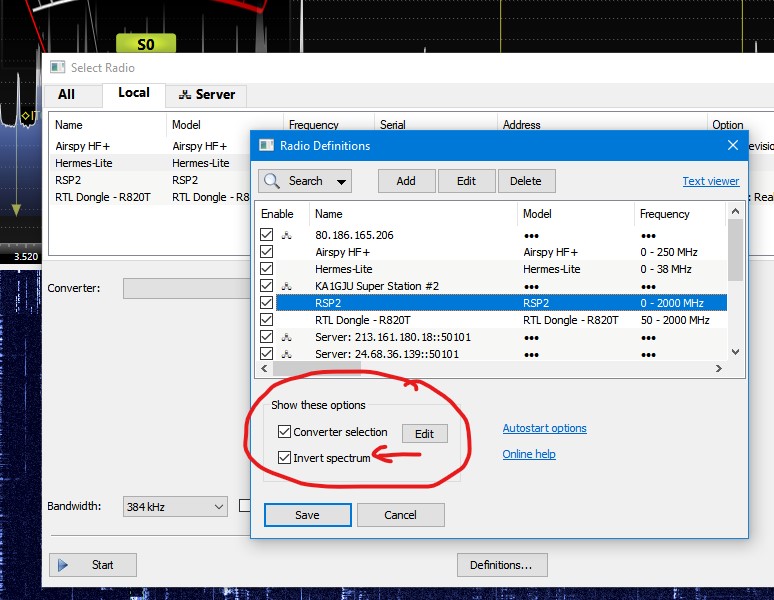Expand the Search dropdown arrow

(341, 181)
